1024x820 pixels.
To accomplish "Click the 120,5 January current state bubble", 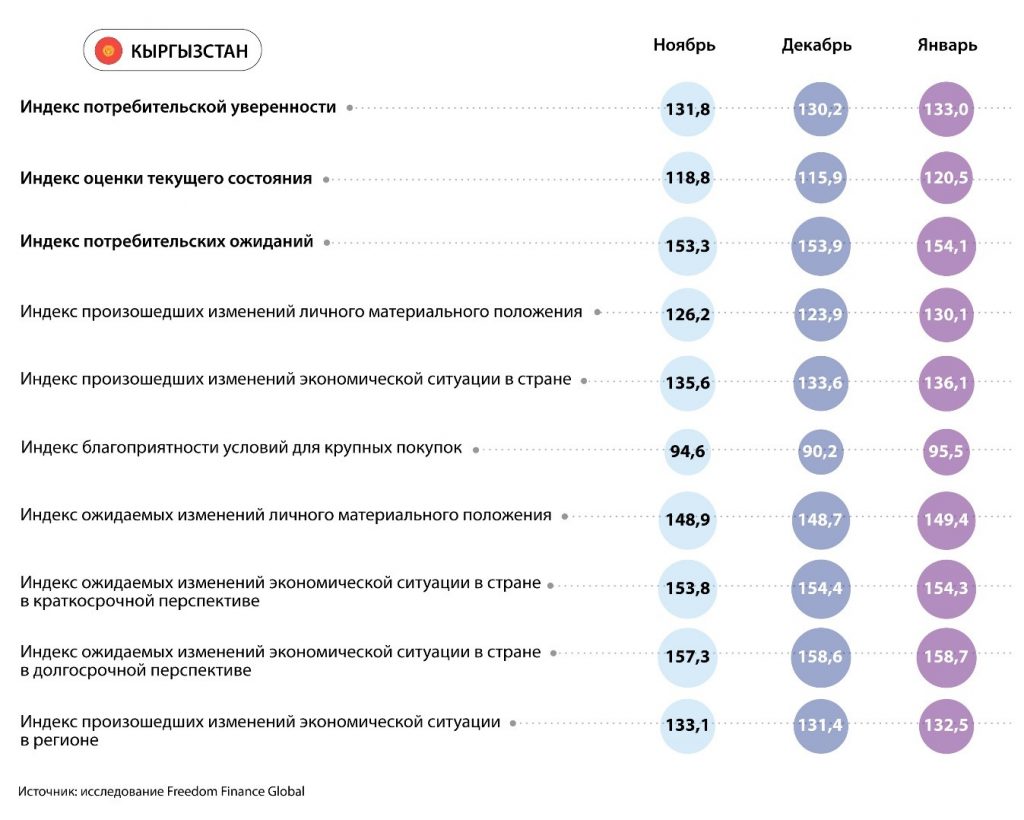I will pyautogui.click(x=946, y=179).
